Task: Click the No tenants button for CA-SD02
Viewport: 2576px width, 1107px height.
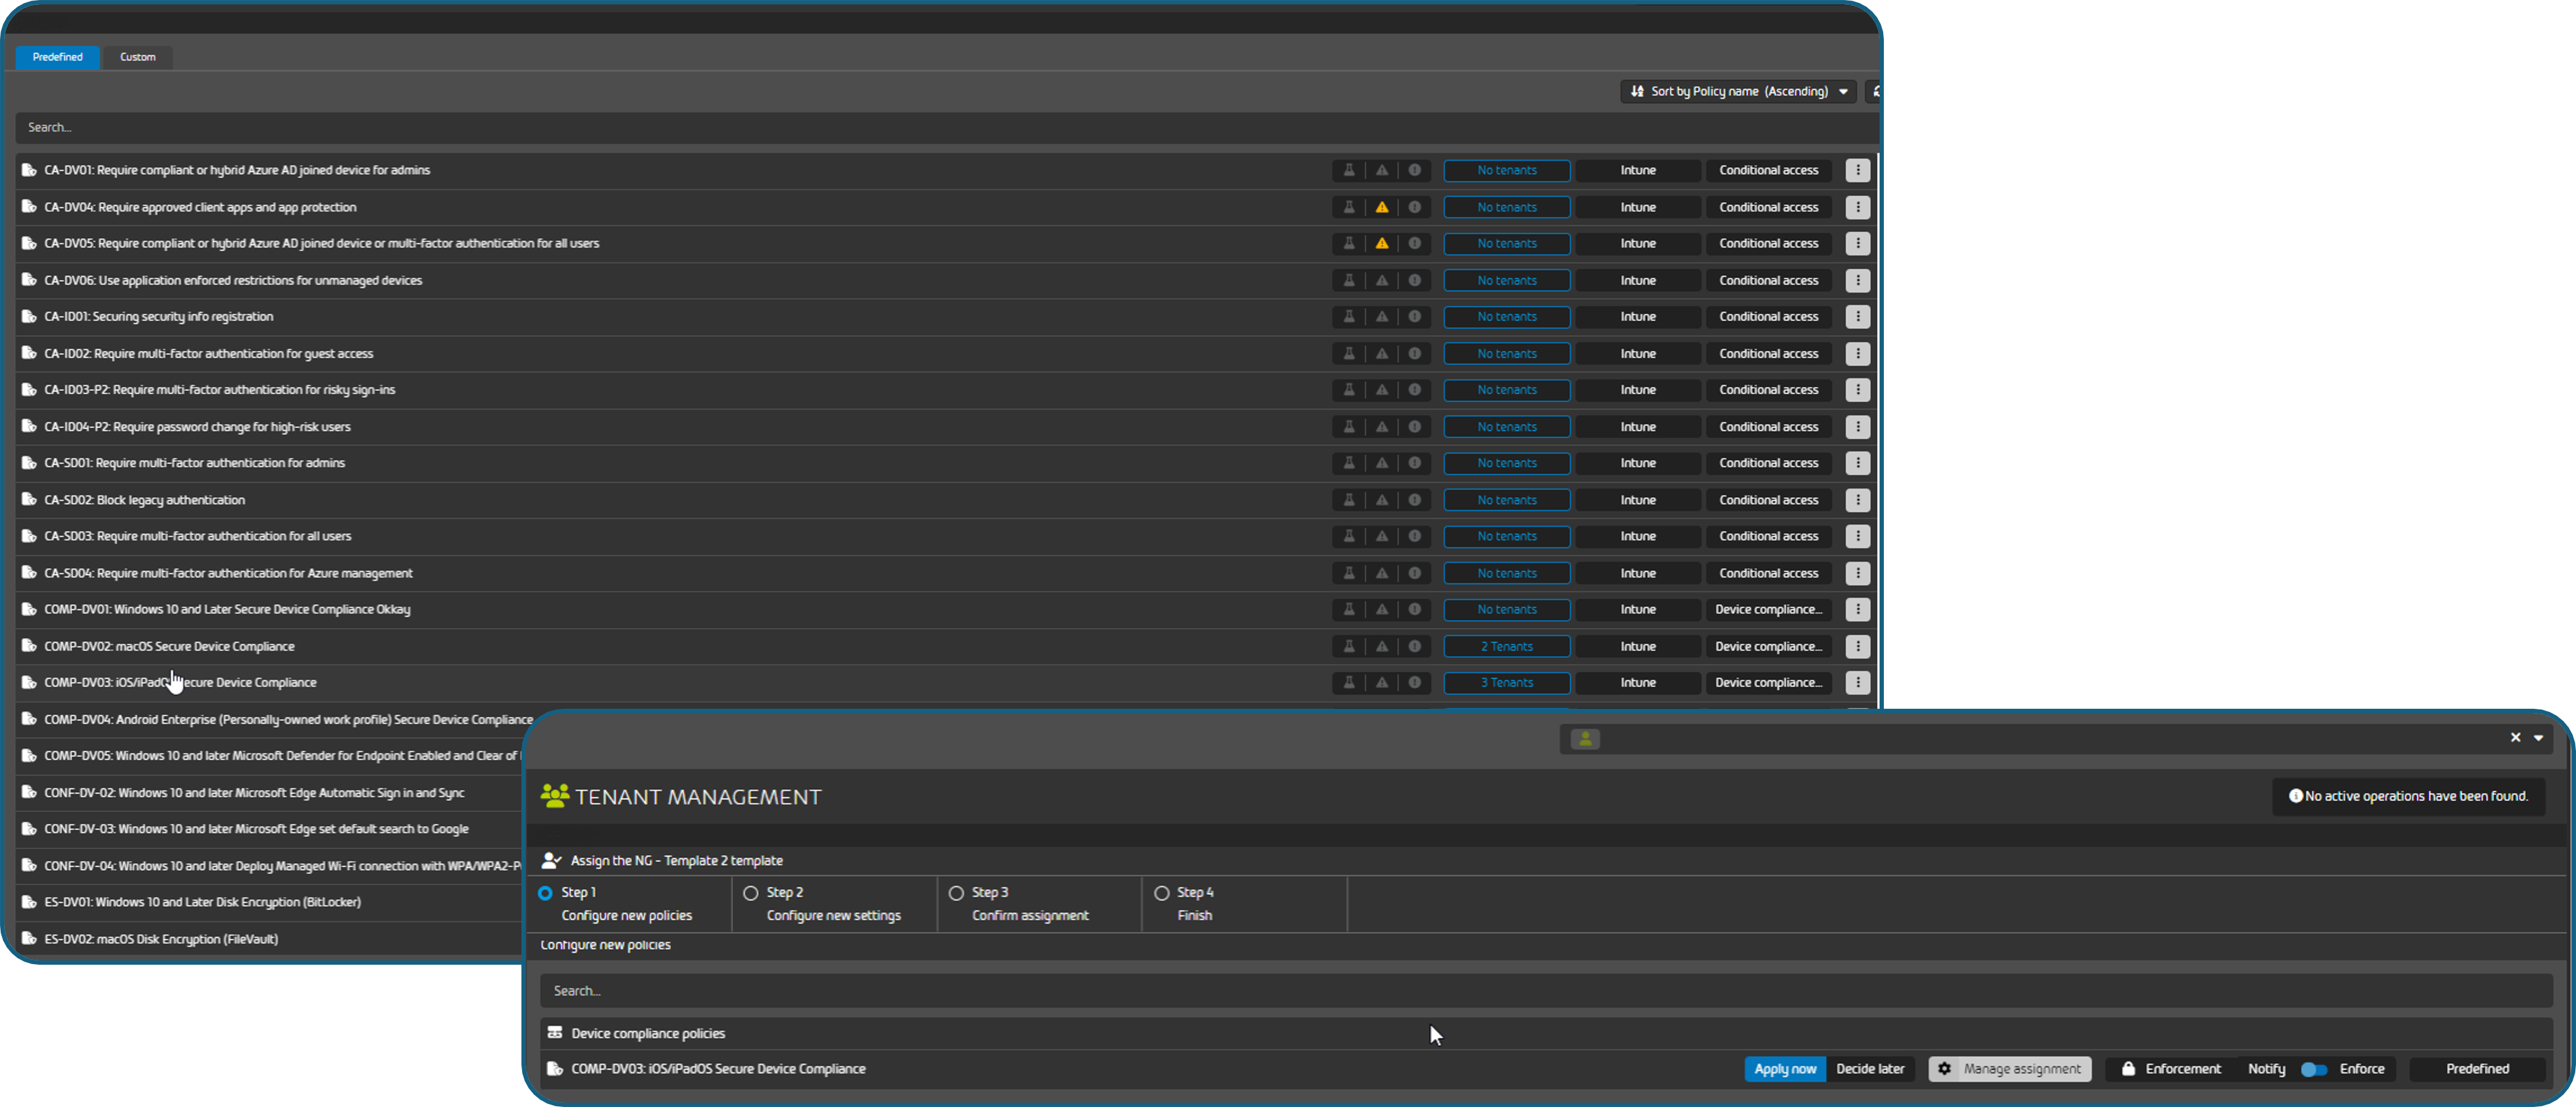Action: click(x=1506, y=500)
